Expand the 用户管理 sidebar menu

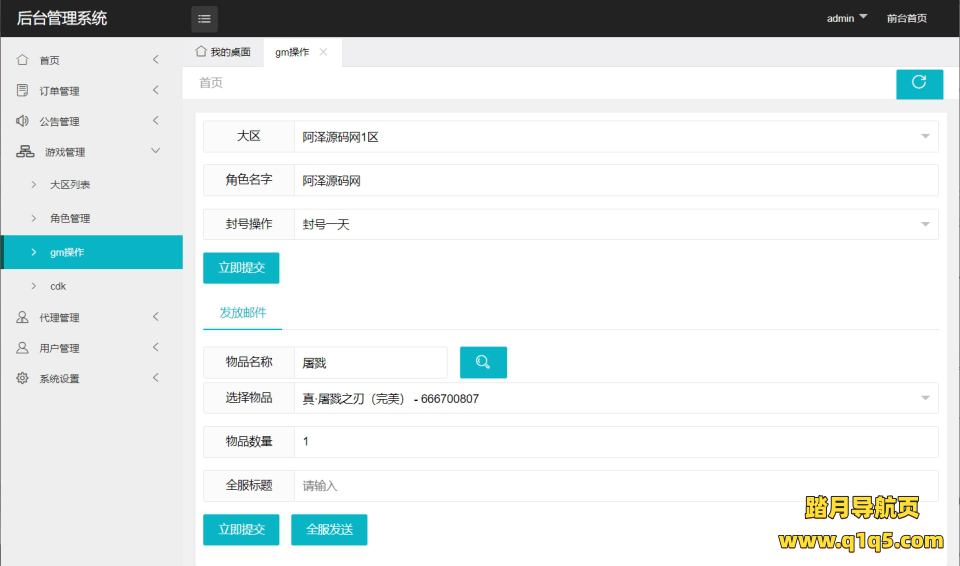click(90, 348)
